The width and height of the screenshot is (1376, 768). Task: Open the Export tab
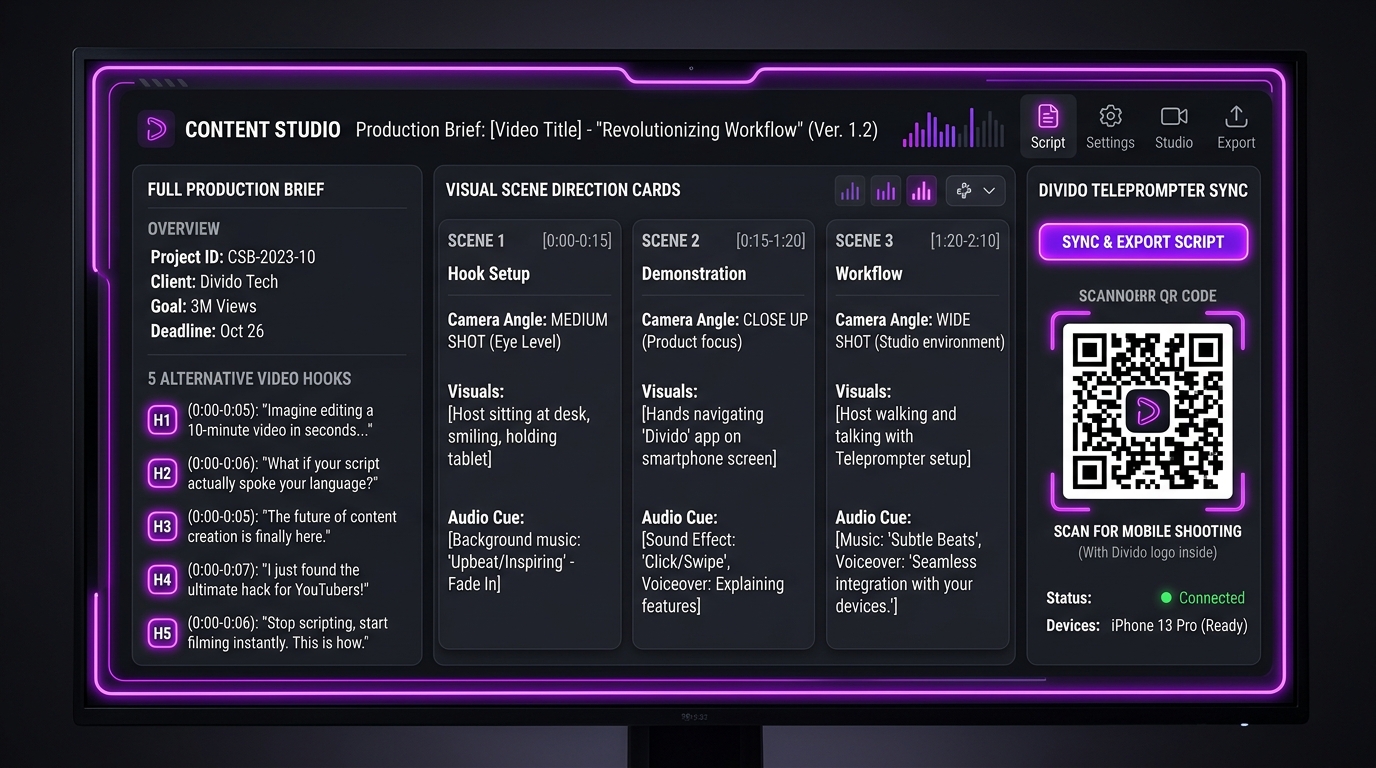(1236, 128)
